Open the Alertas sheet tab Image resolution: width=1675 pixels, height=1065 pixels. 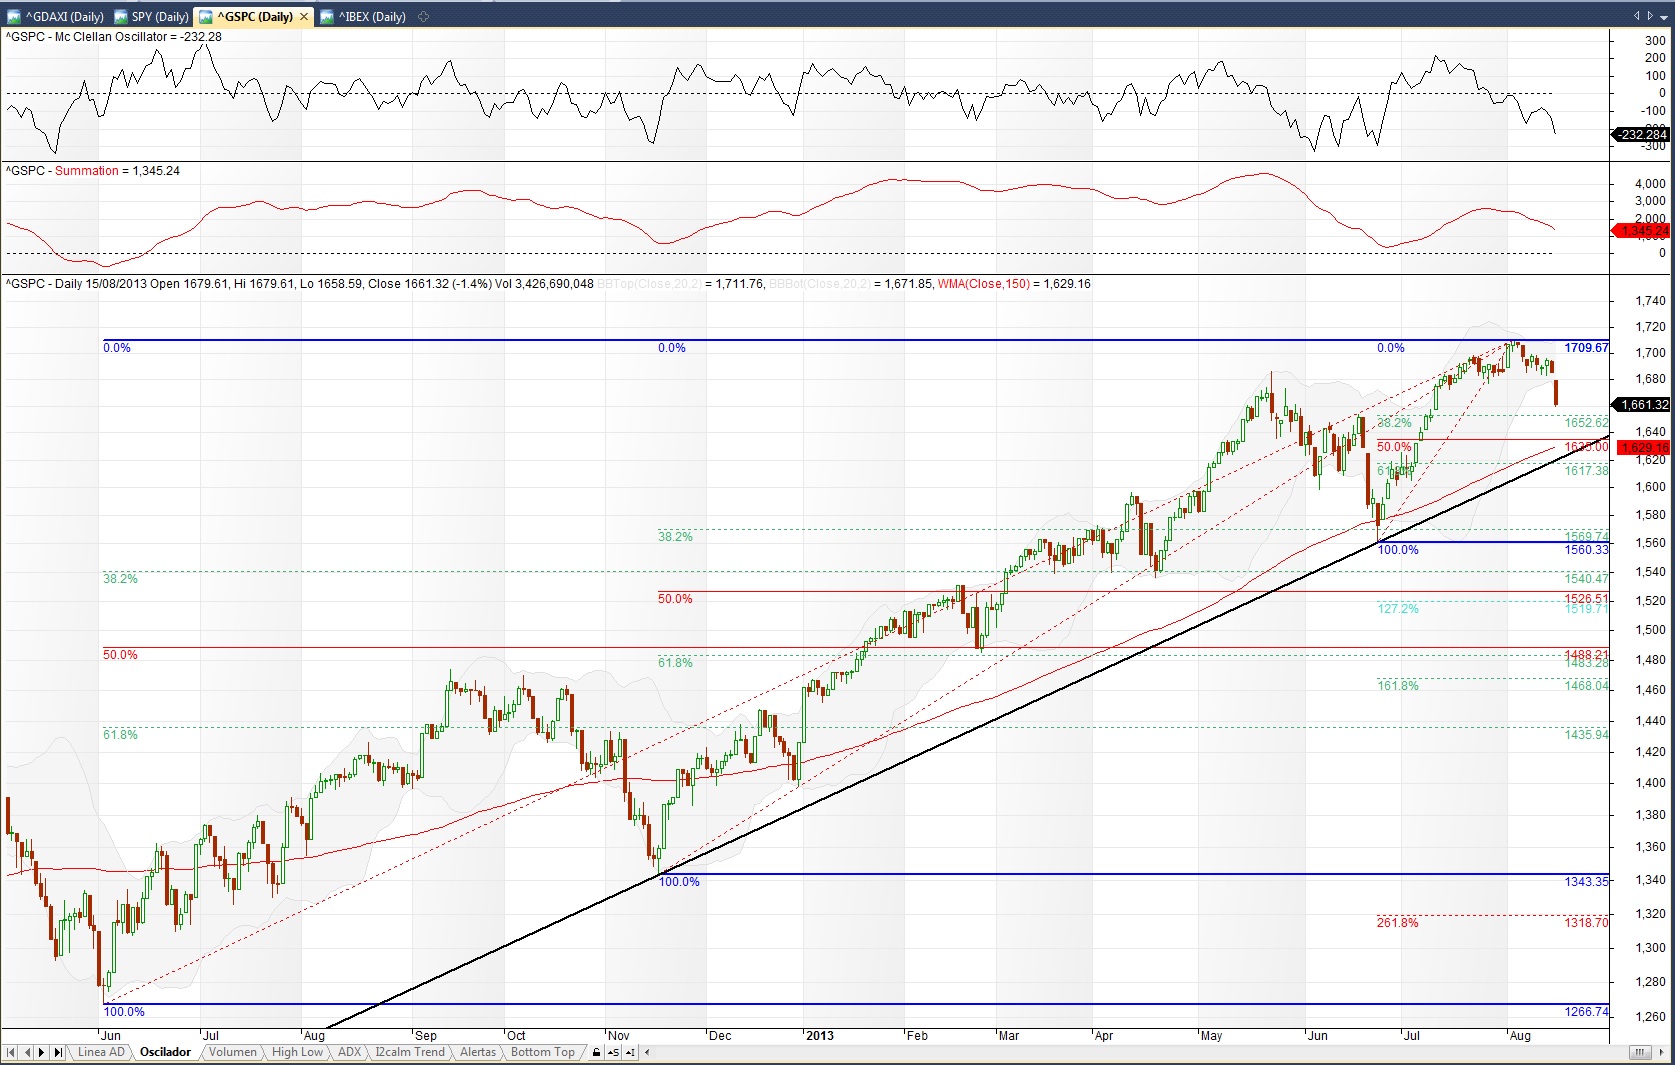(x=477, y=1052)
